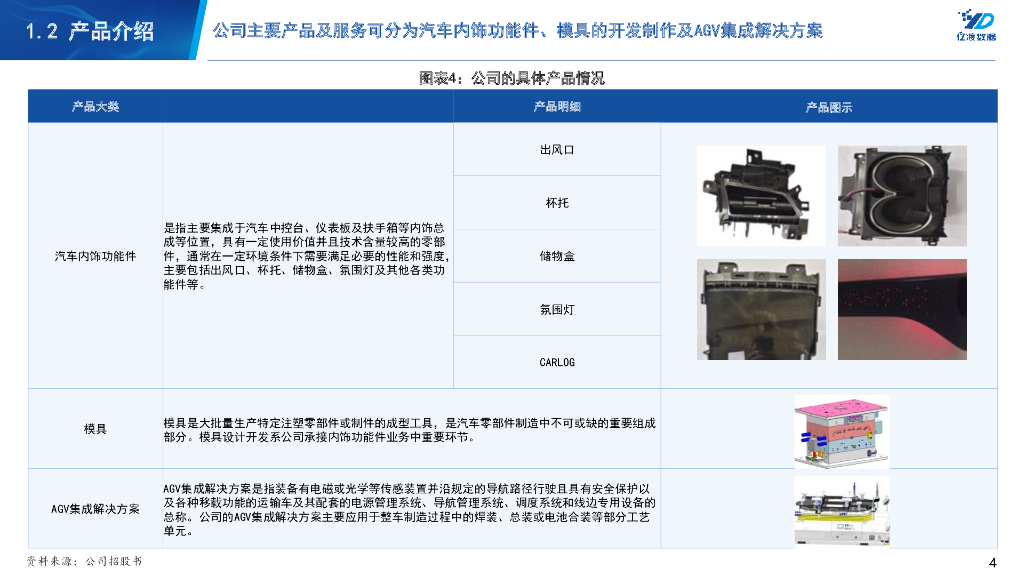Click the '储物盒' detail cell
This screenshot has width=1024, height=576.
[557, 256]
